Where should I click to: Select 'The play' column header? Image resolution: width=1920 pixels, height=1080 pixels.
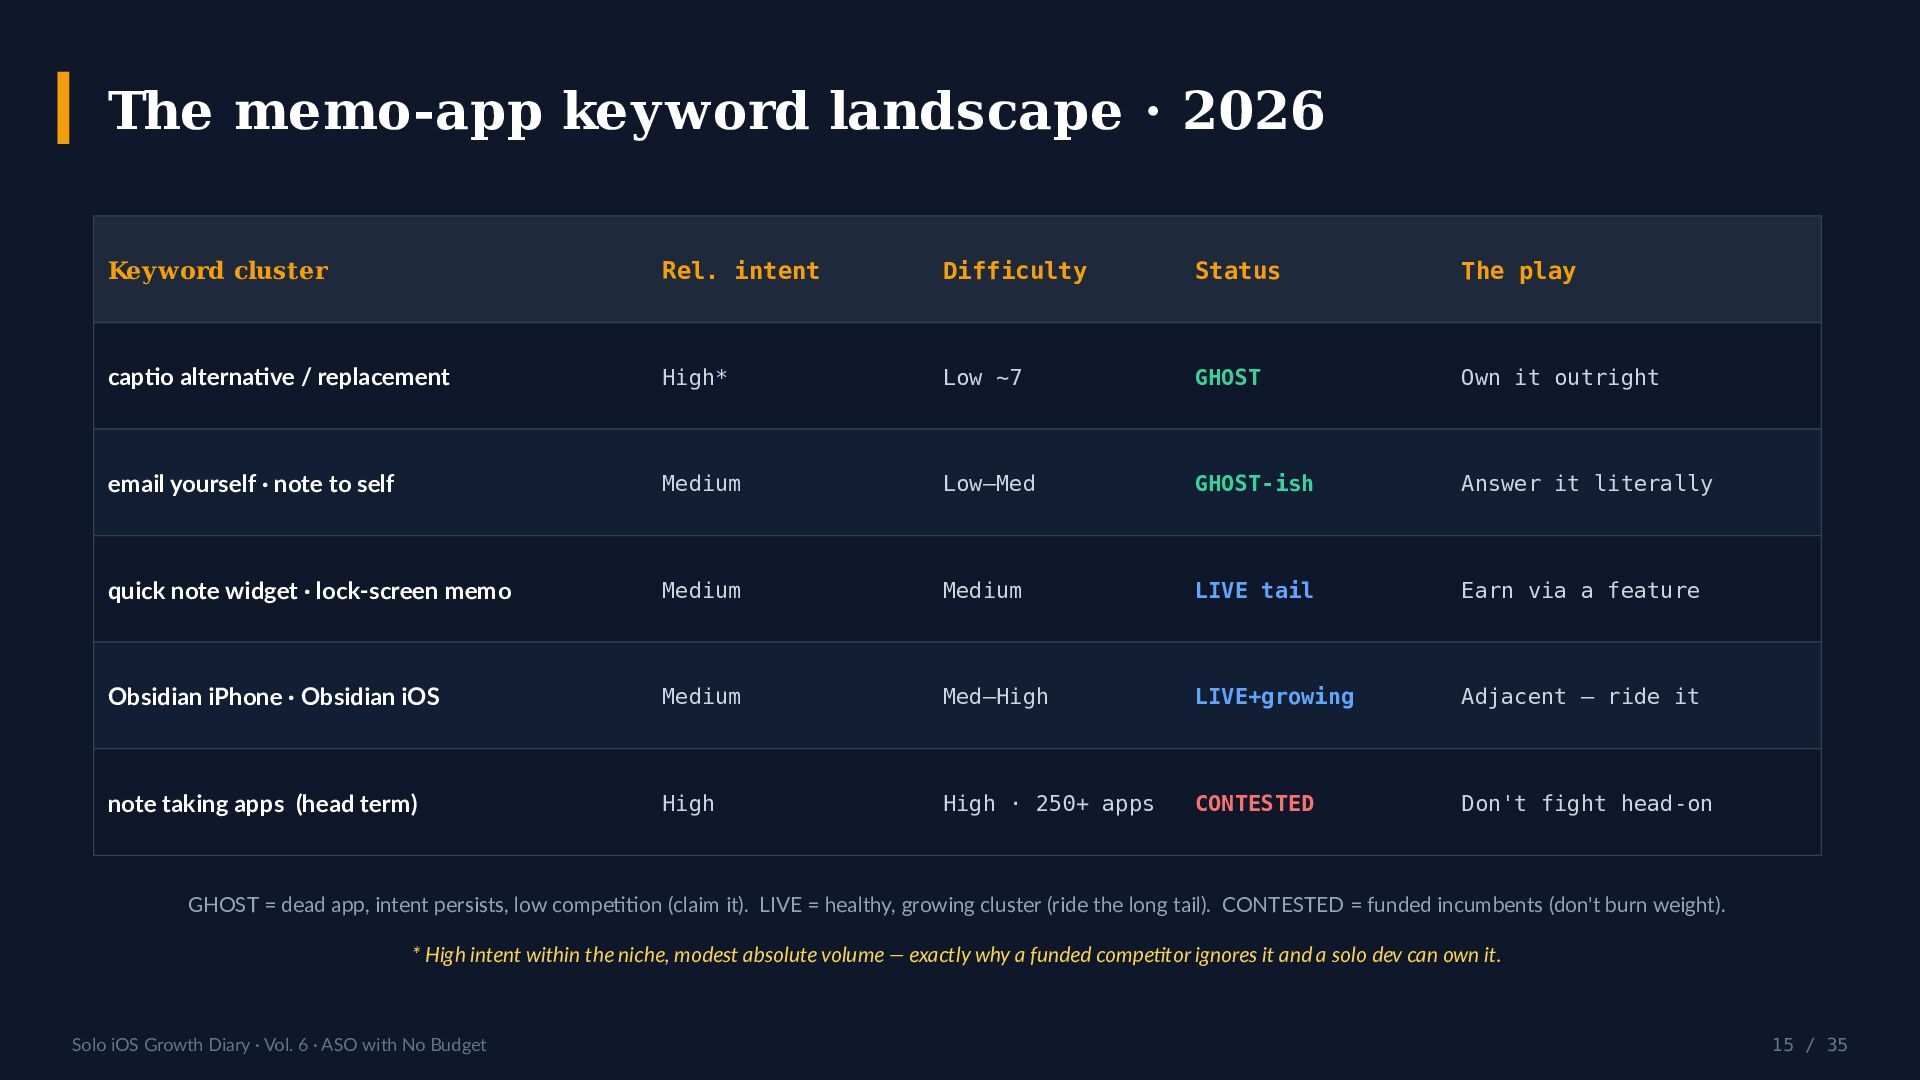1518,271
